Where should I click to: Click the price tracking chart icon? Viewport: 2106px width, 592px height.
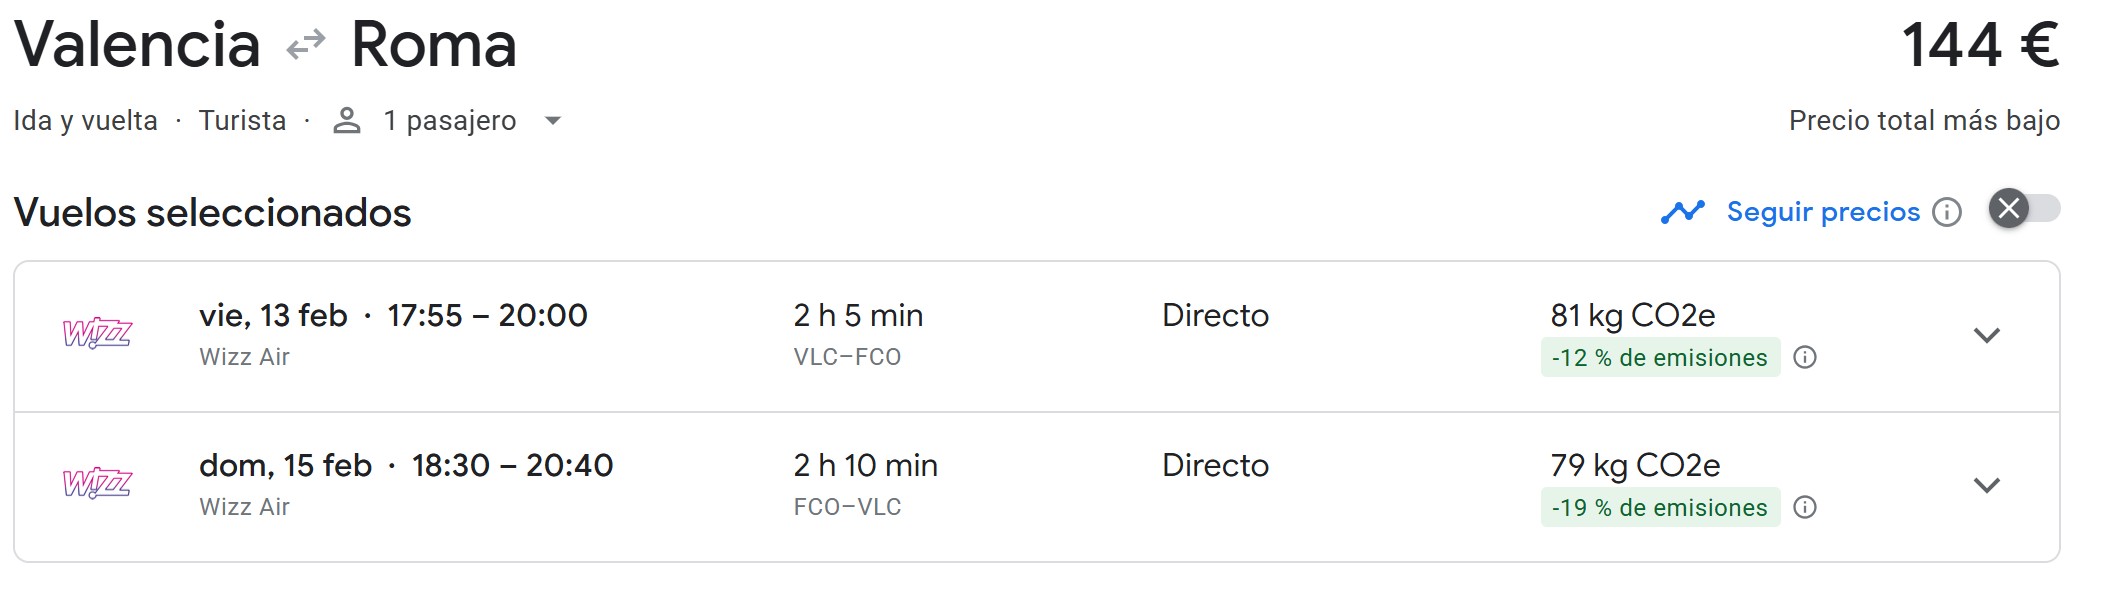click(x=1682, y=212)
